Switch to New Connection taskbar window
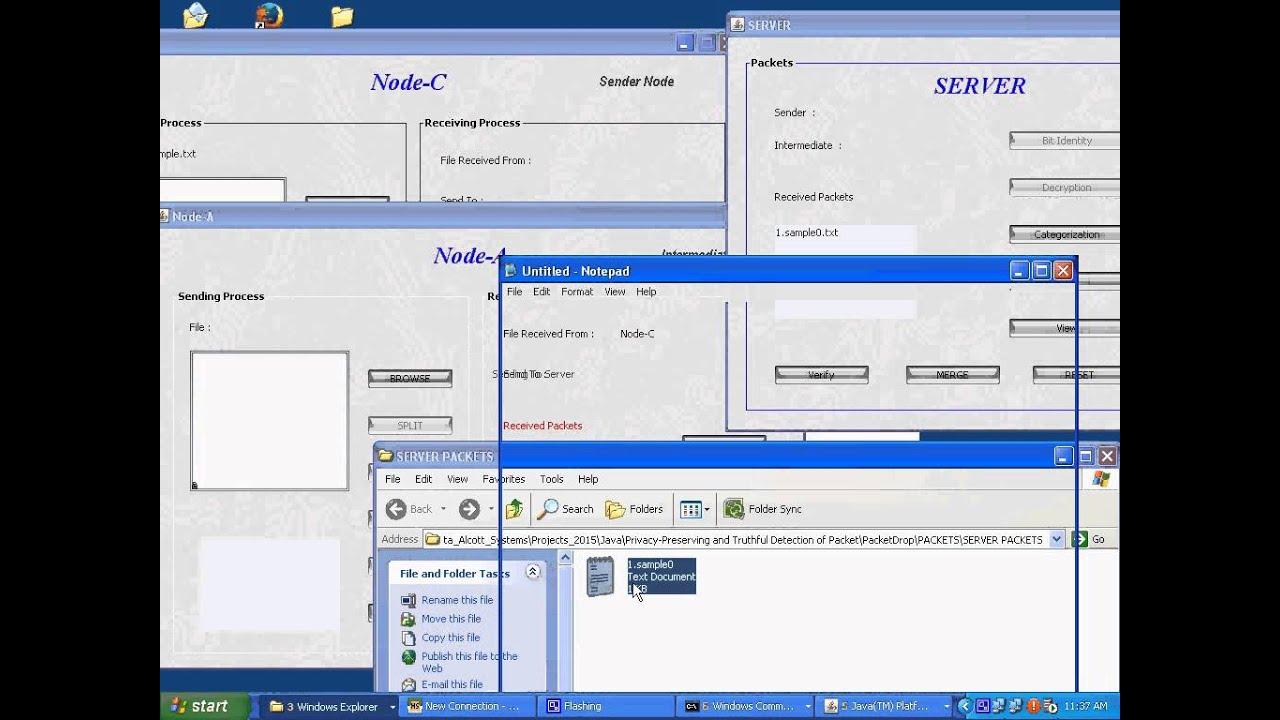This screenshot has width=1280, height=720. 466,706
